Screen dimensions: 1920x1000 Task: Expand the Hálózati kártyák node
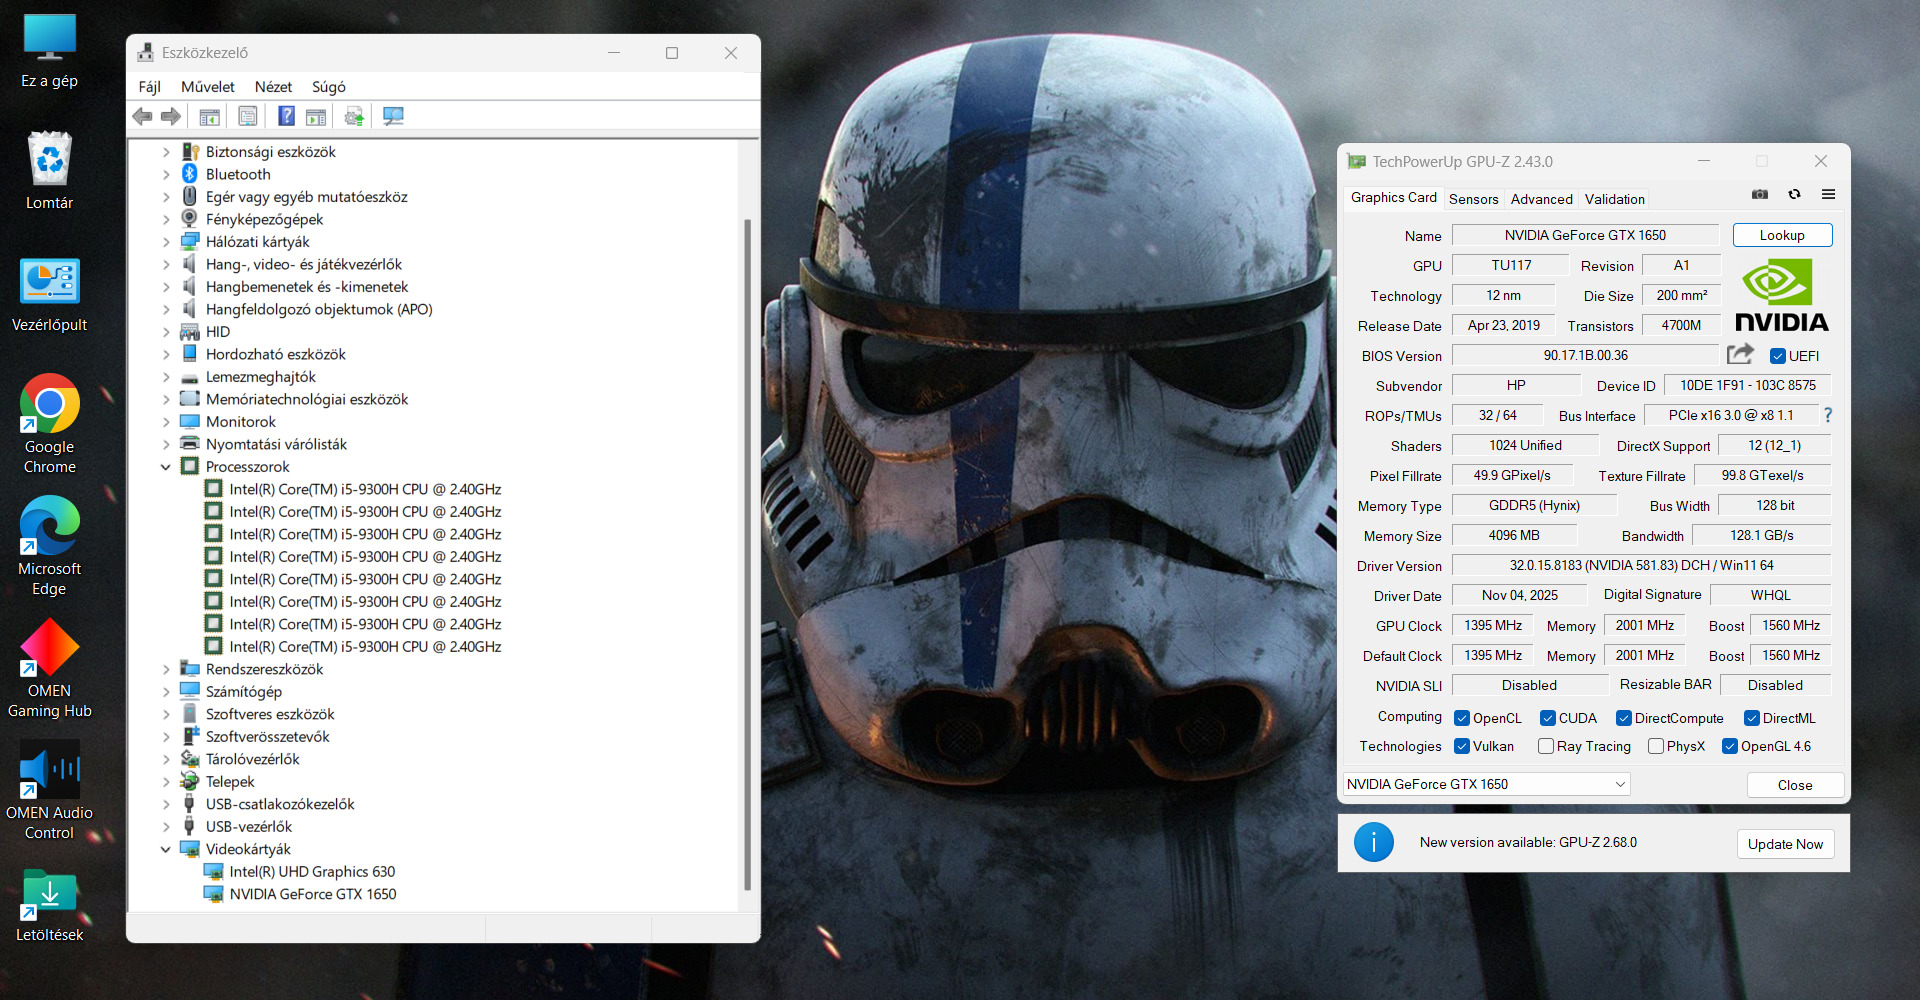[166, 242]
